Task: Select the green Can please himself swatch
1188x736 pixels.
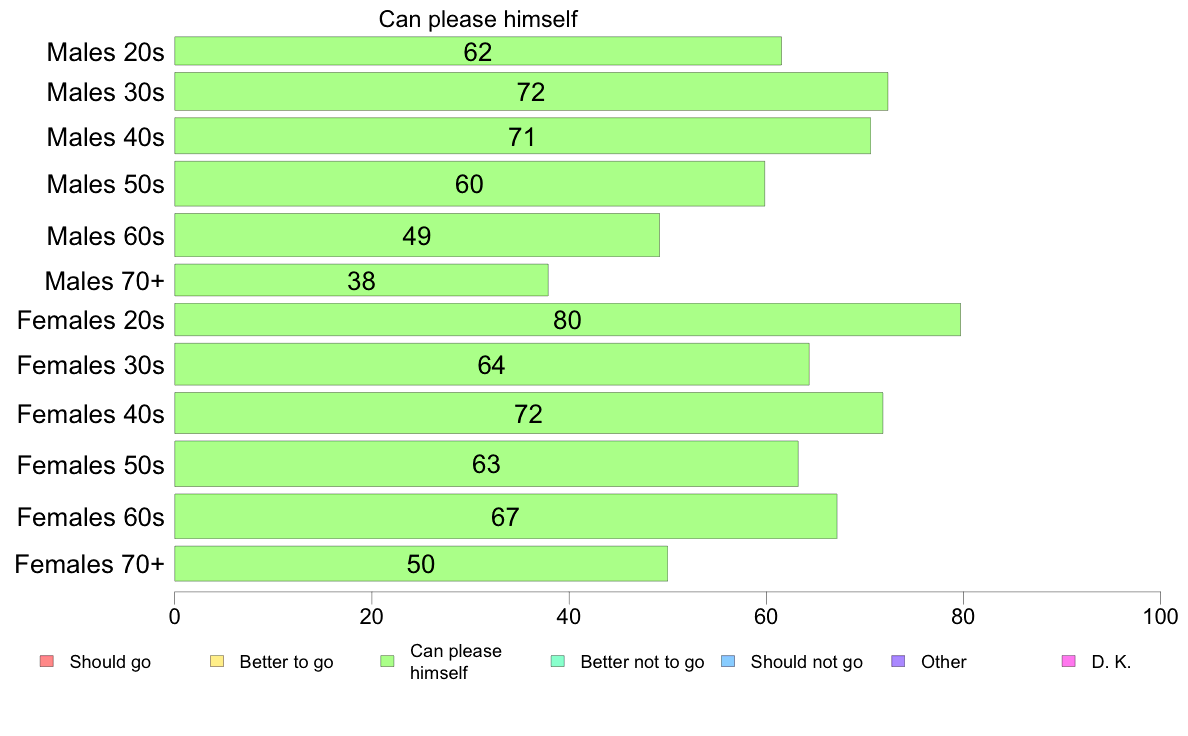Action: click(387, 661)
